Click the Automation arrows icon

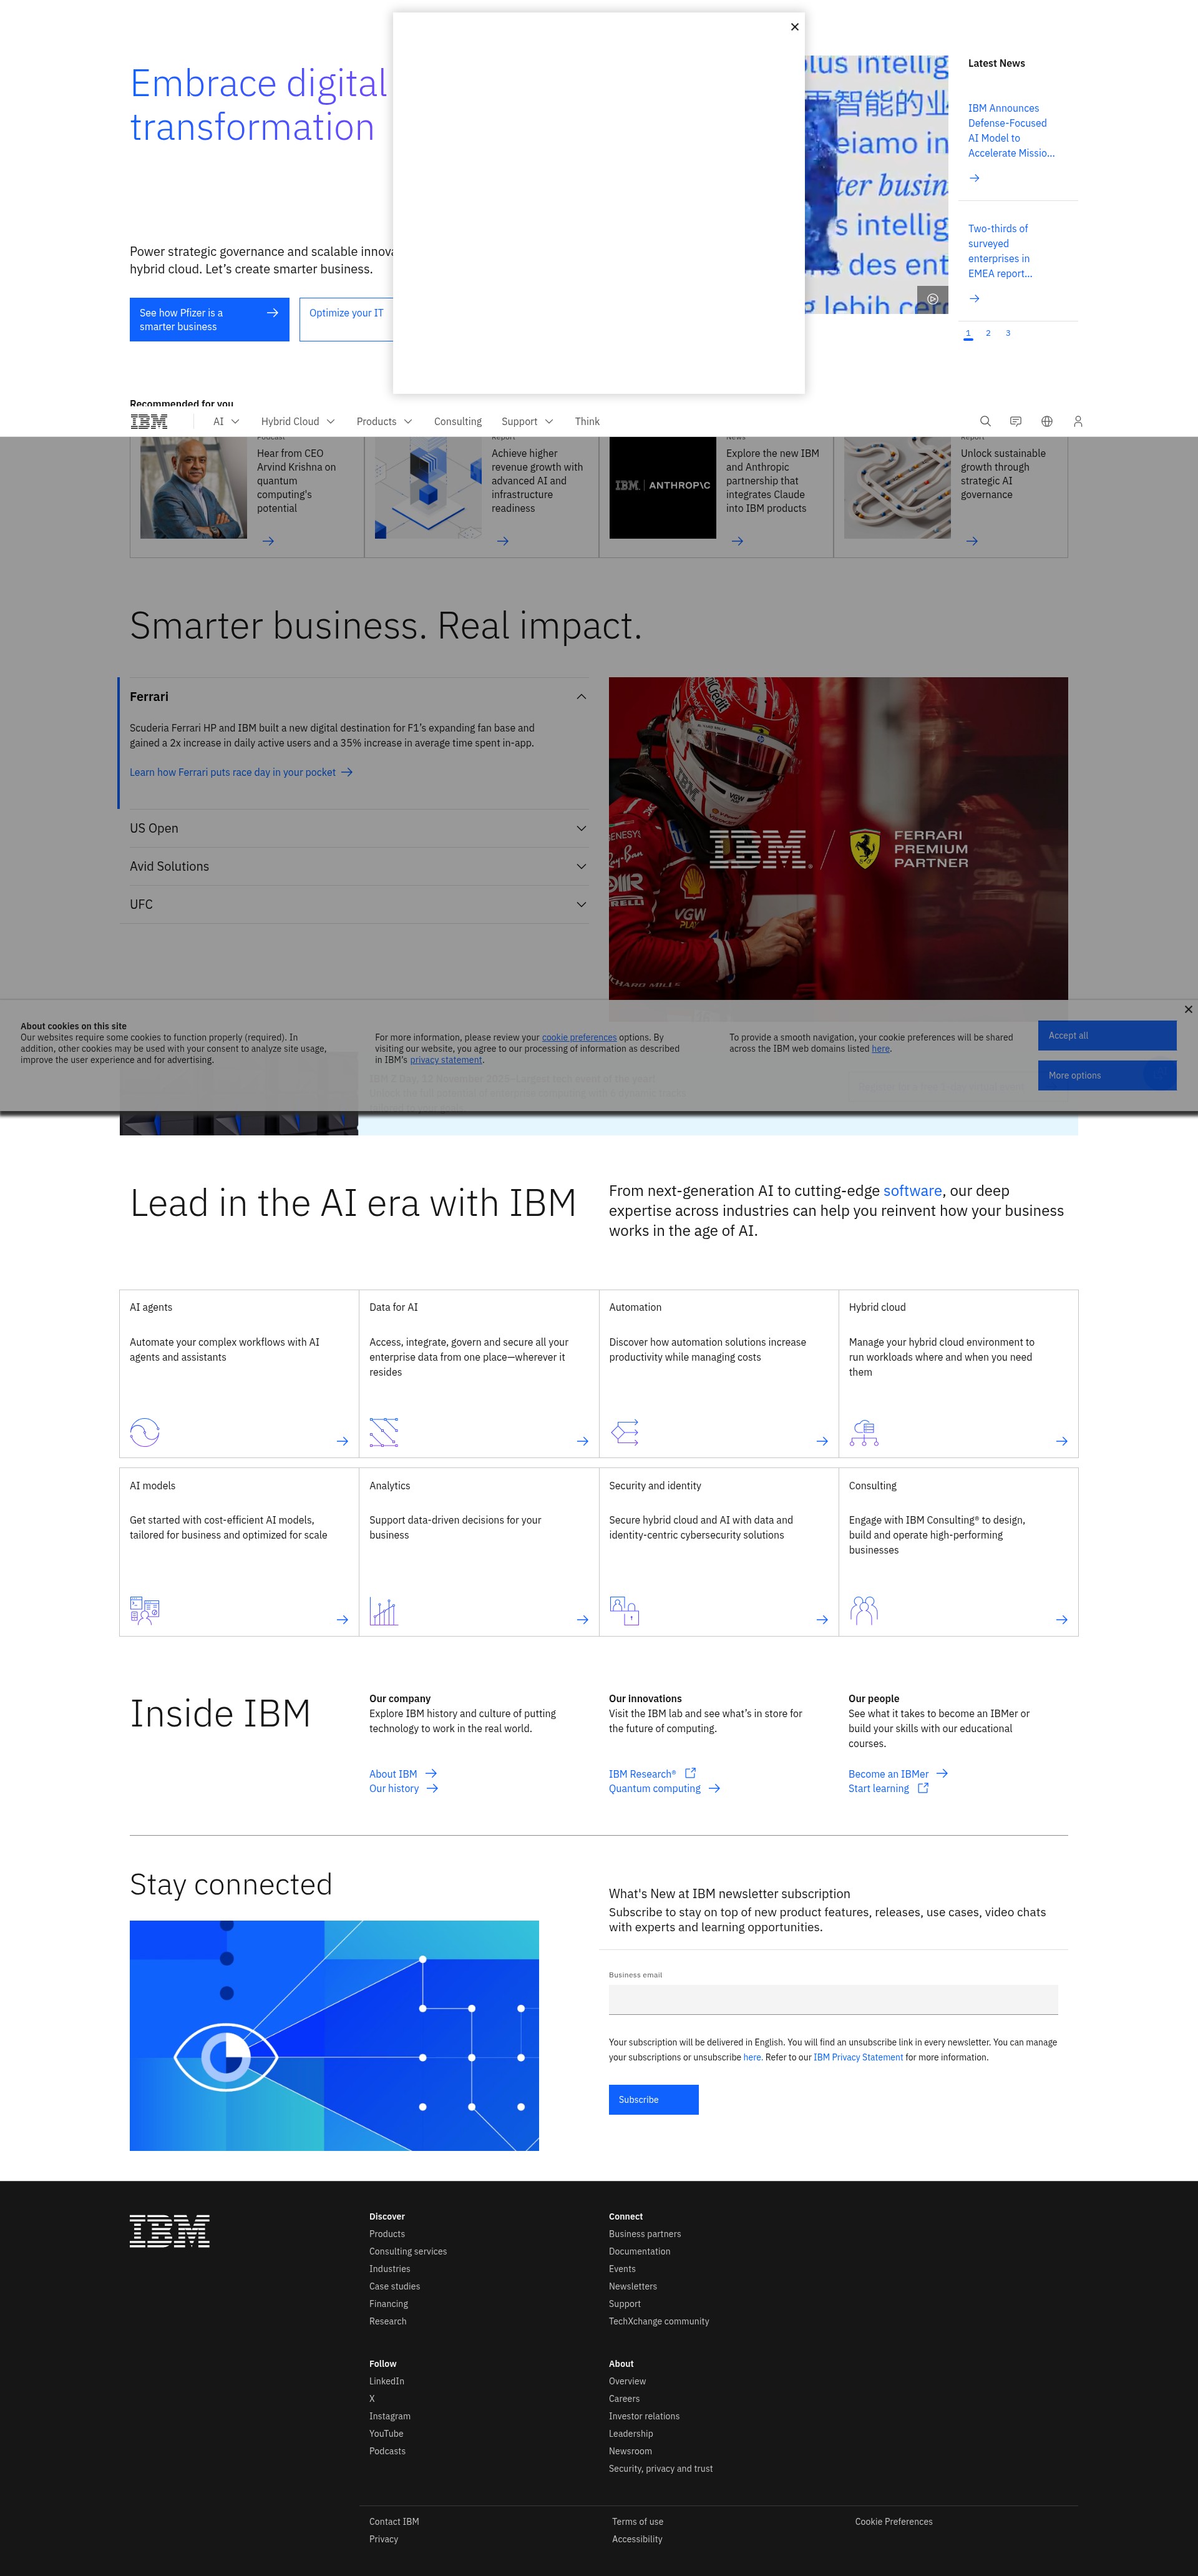click(x=625, y=1432)
